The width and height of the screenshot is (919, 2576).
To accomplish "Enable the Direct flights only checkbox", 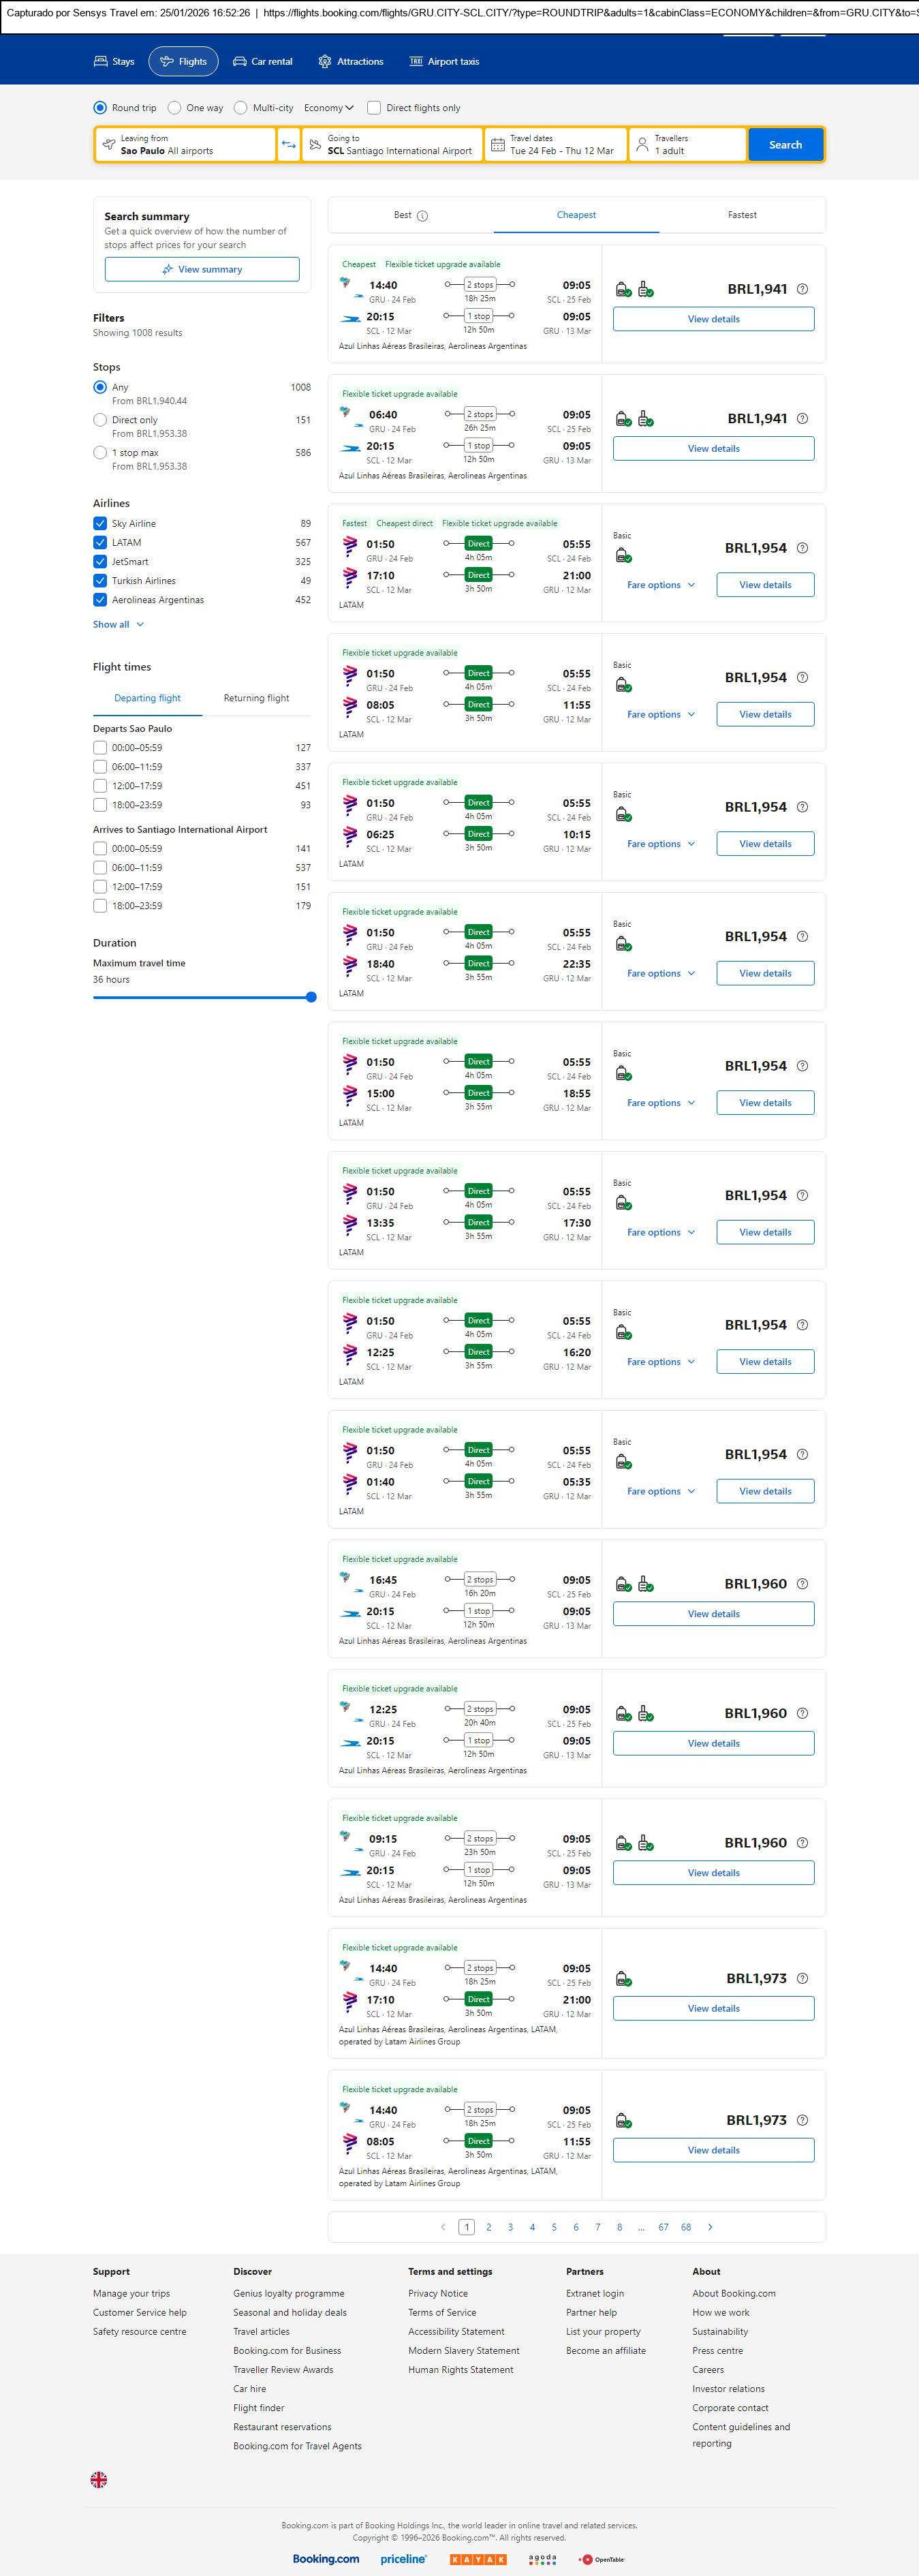I will (374, 108).
